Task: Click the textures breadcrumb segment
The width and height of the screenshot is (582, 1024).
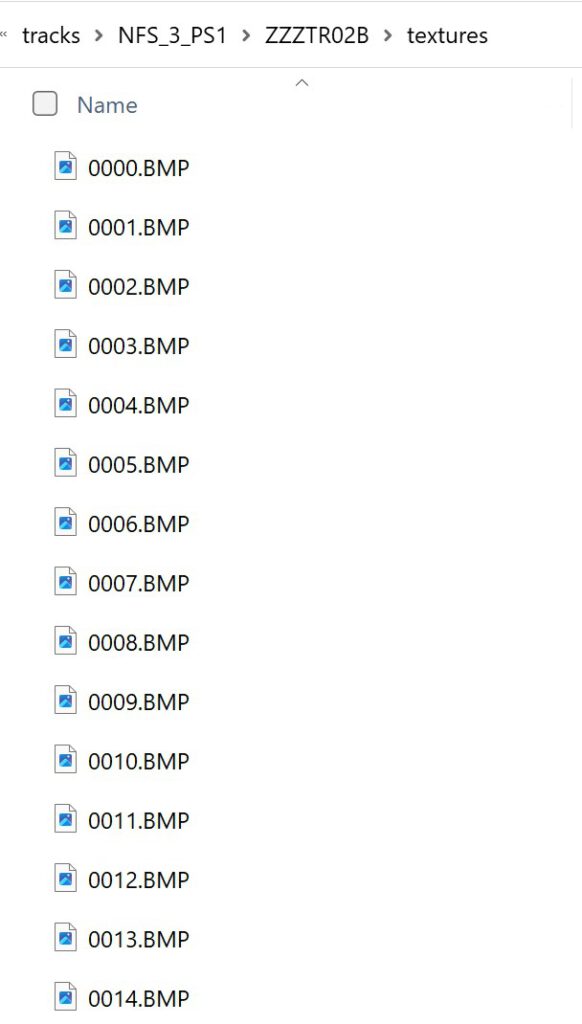Action: pyautogui.click(x=447, y=35)
